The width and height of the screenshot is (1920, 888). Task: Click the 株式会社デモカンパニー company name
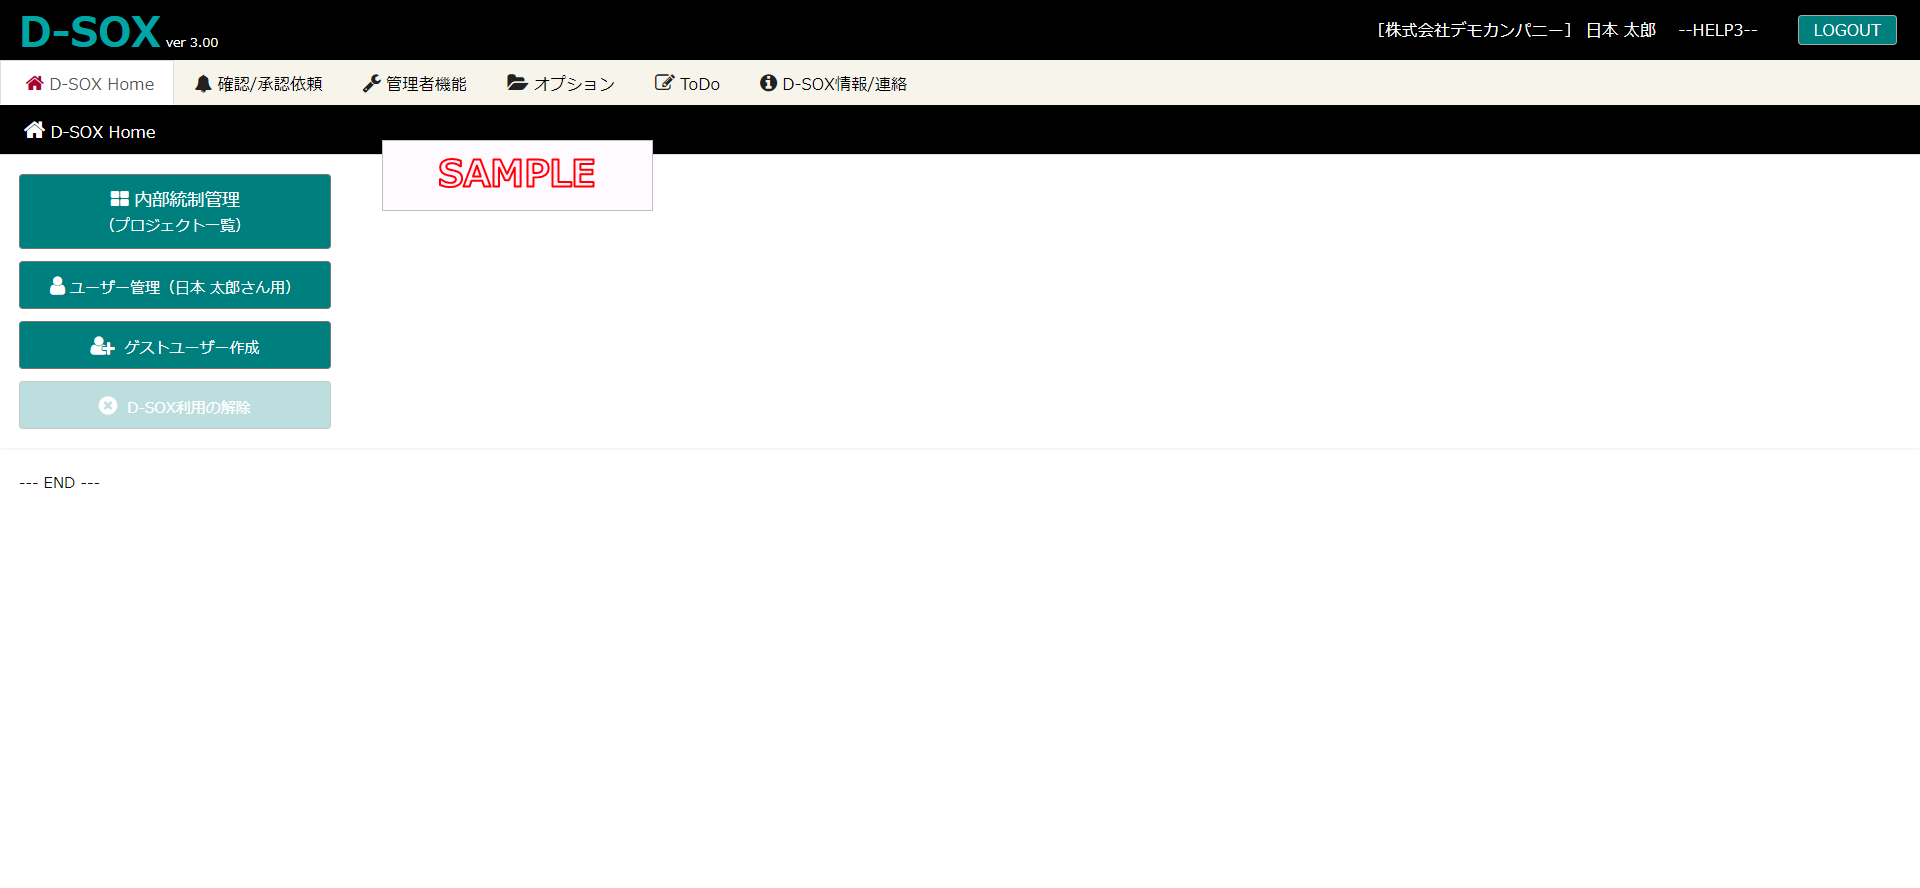pyautogui.click(x=1475, y=30)
